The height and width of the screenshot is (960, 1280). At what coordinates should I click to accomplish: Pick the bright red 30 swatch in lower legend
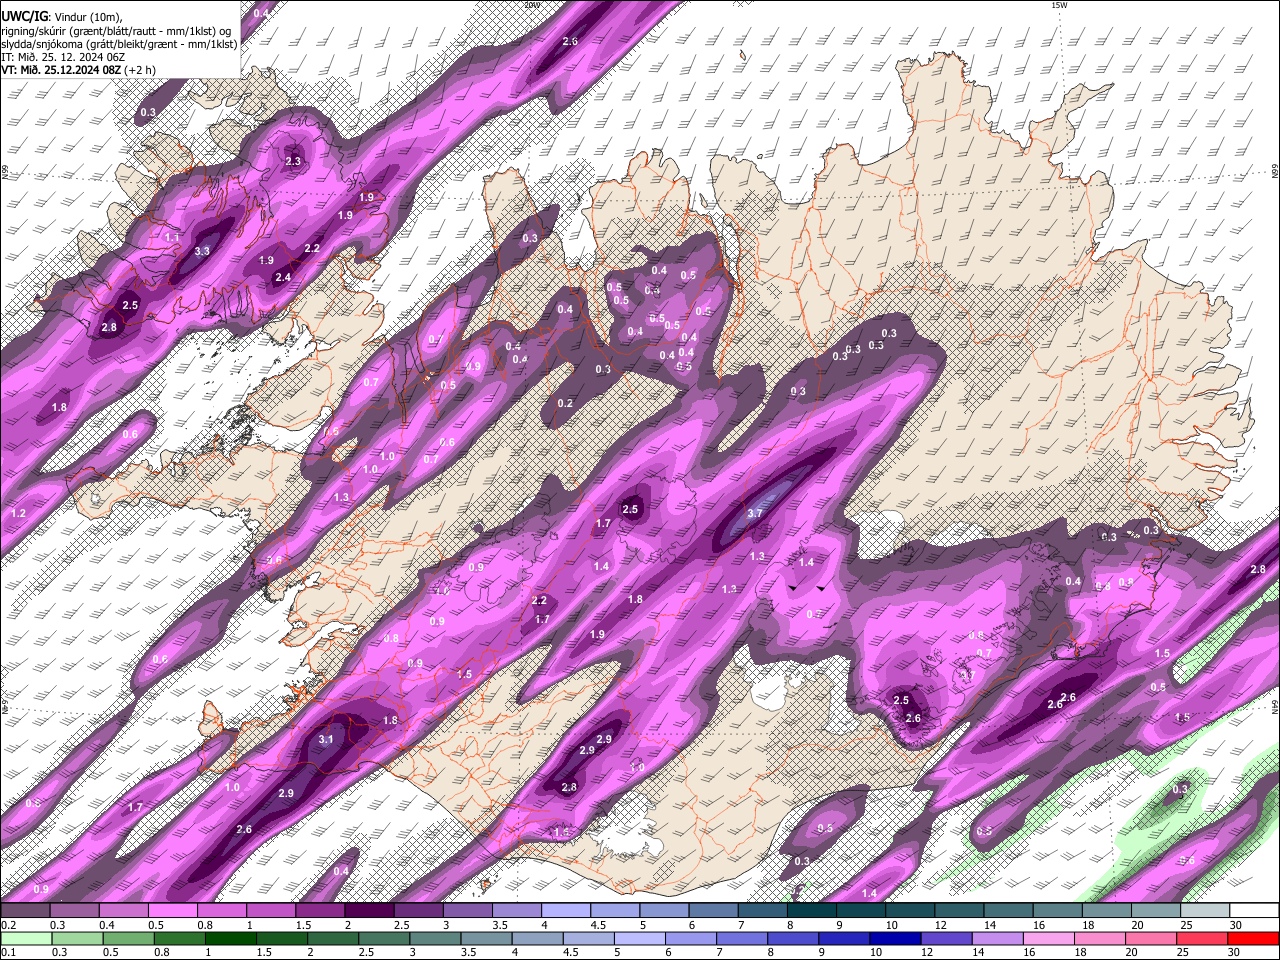(1254, 938)
